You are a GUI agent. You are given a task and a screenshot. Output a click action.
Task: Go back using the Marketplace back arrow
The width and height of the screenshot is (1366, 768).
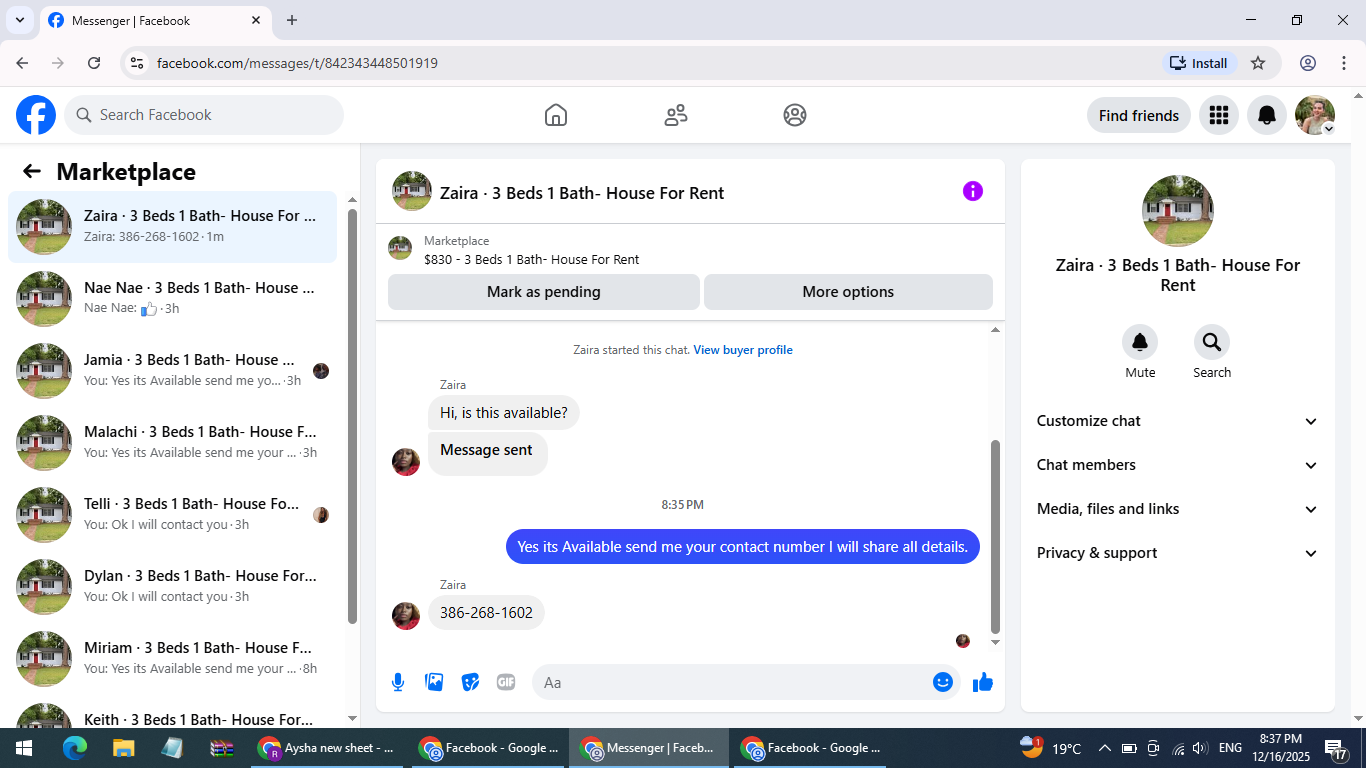point(32,171)
